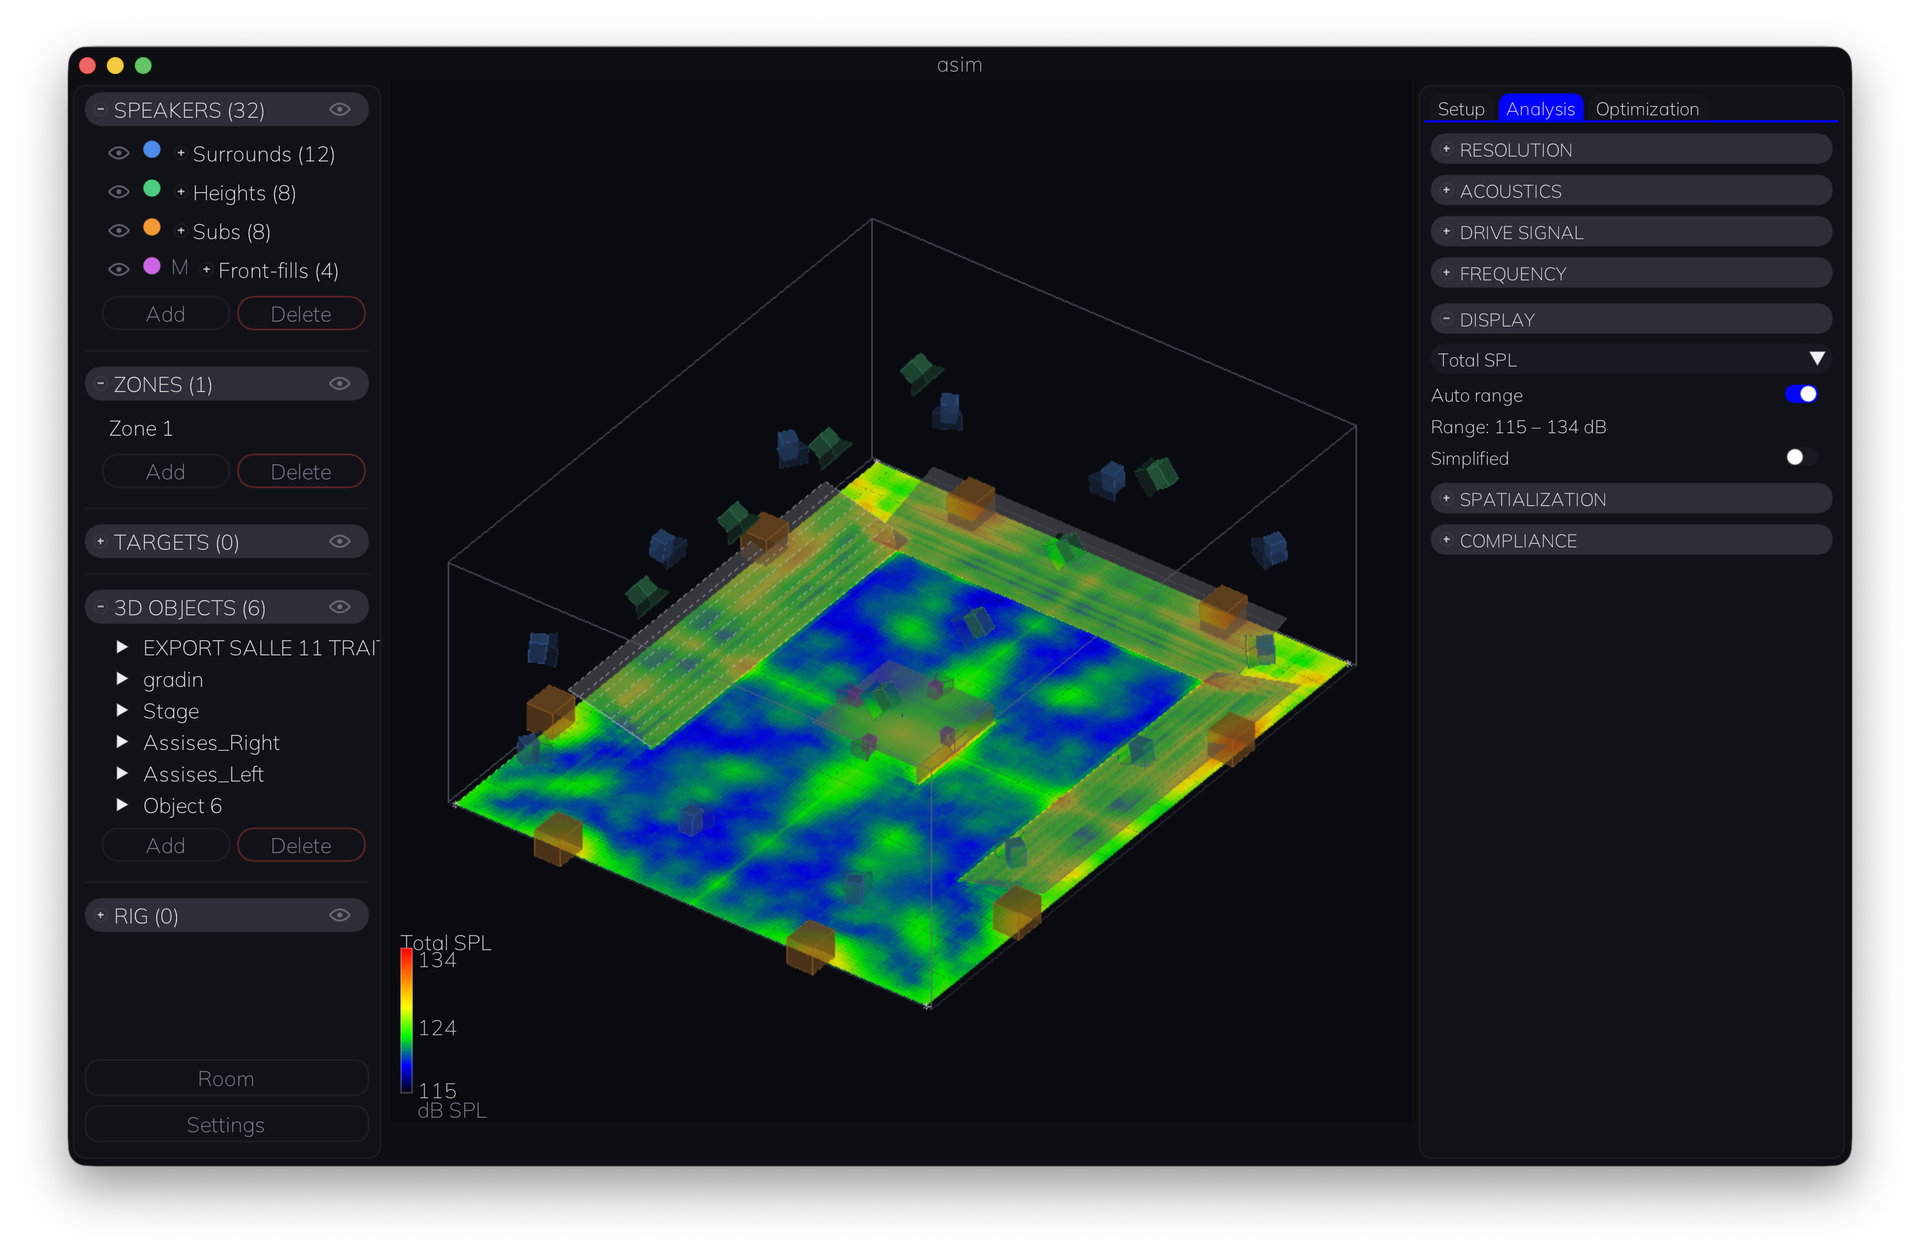Toggle visibility eye for Heights group

[x=119, y=192]
